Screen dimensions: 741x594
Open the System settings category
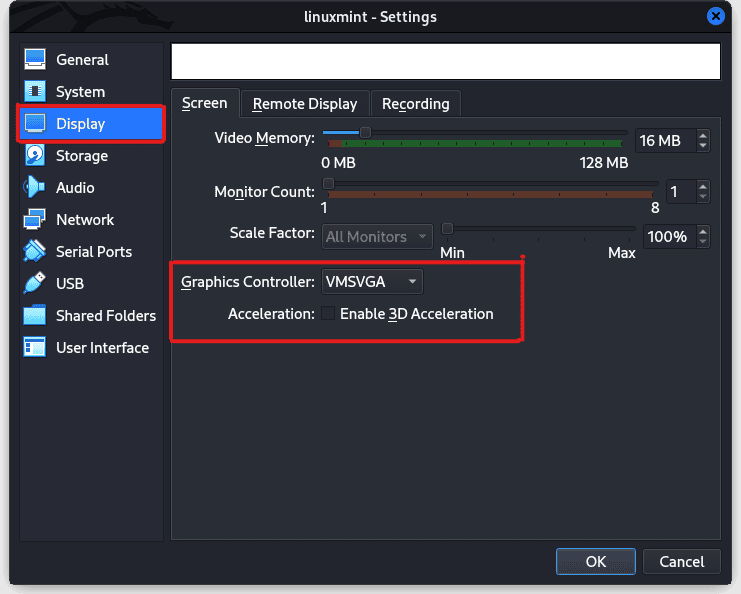[x=92, y=92]
